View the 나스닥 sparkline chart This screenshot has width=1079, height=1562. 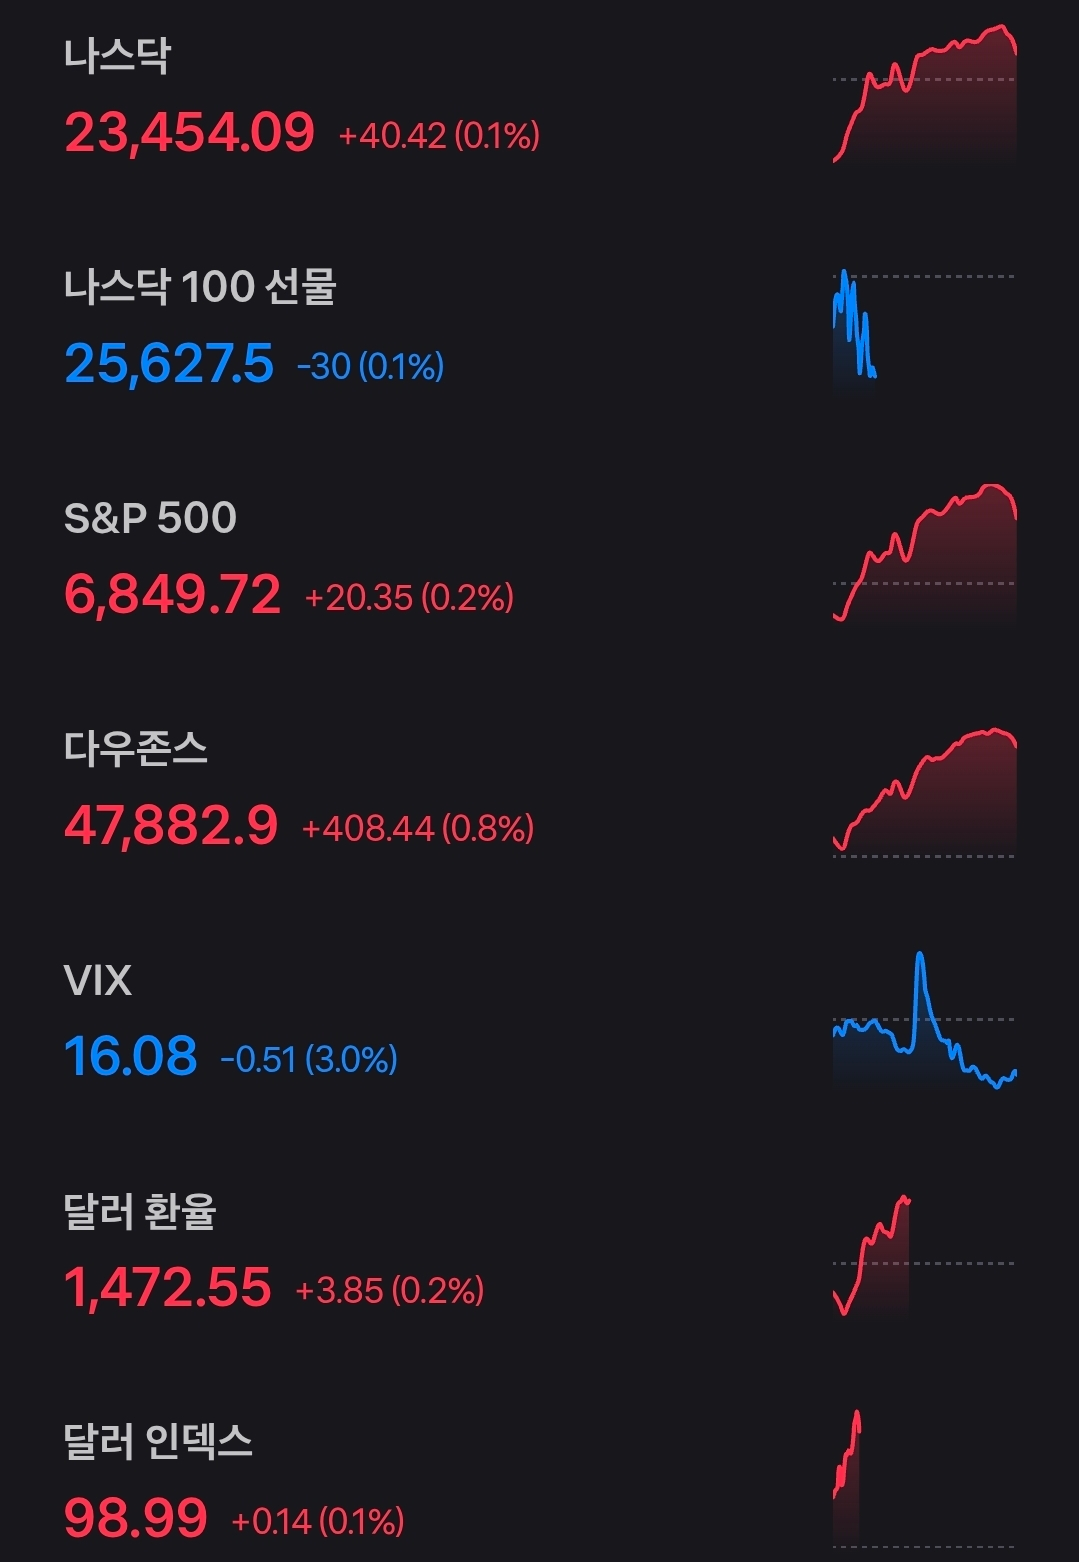point(924,95)
